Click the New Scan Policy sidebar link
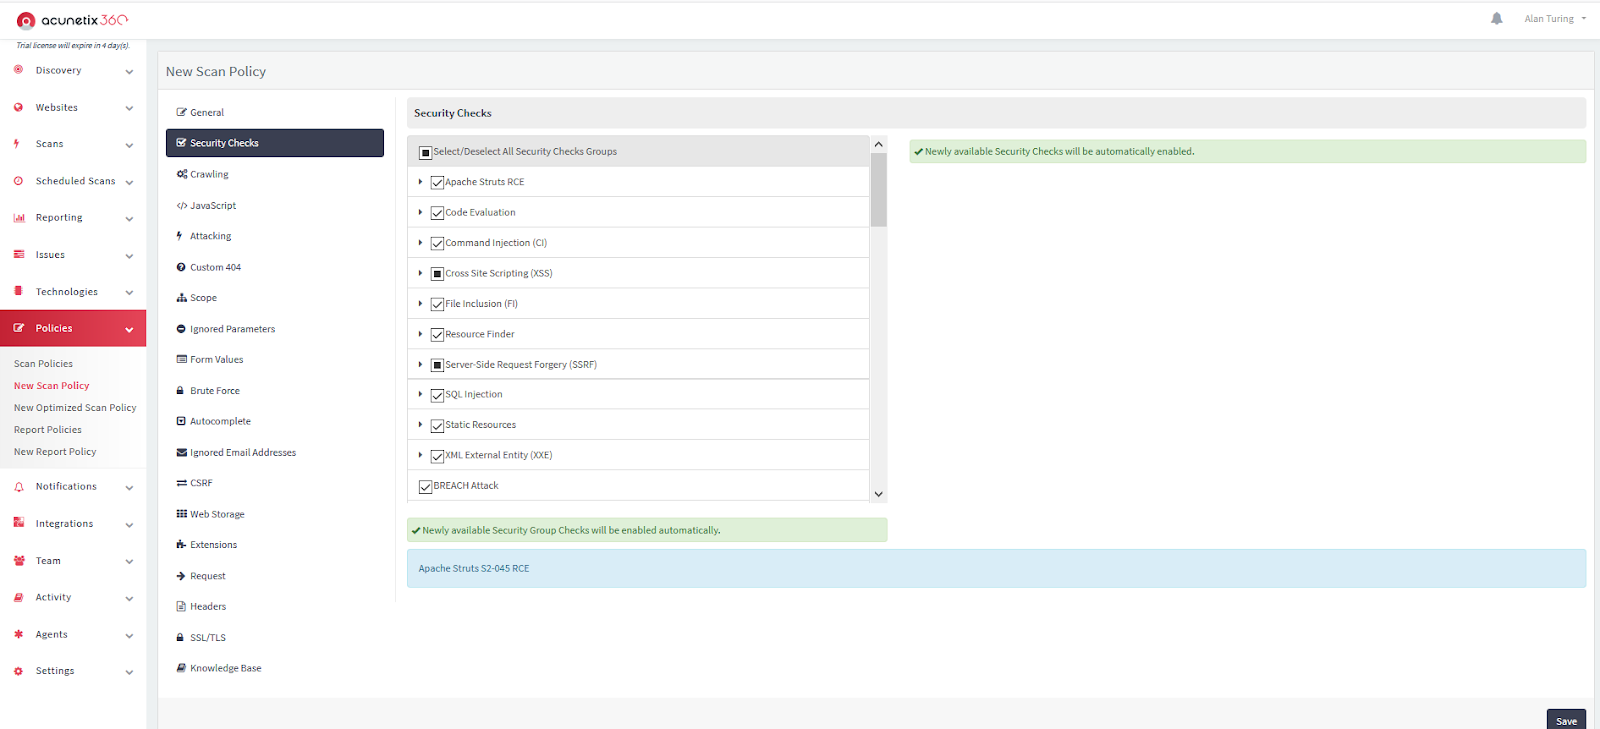The width and height of the screenshot is (1600, 729). pyautogui.click(x=52, y=386)
